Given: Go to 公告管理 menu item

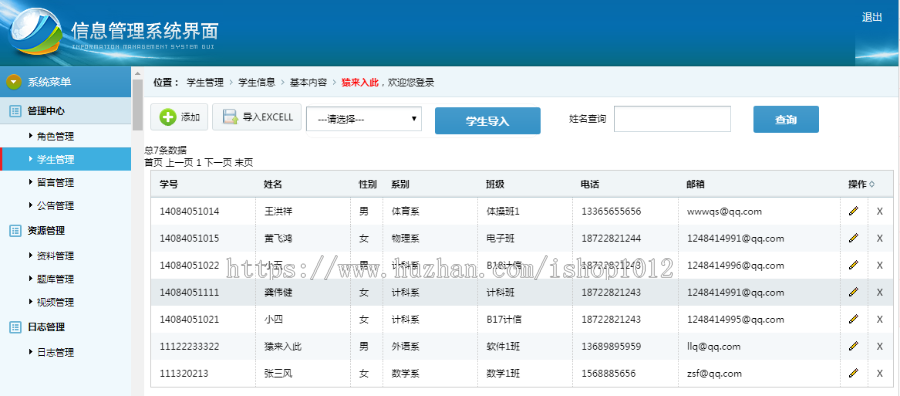Looking at the screenshot, I should click(x=55, y=205).
